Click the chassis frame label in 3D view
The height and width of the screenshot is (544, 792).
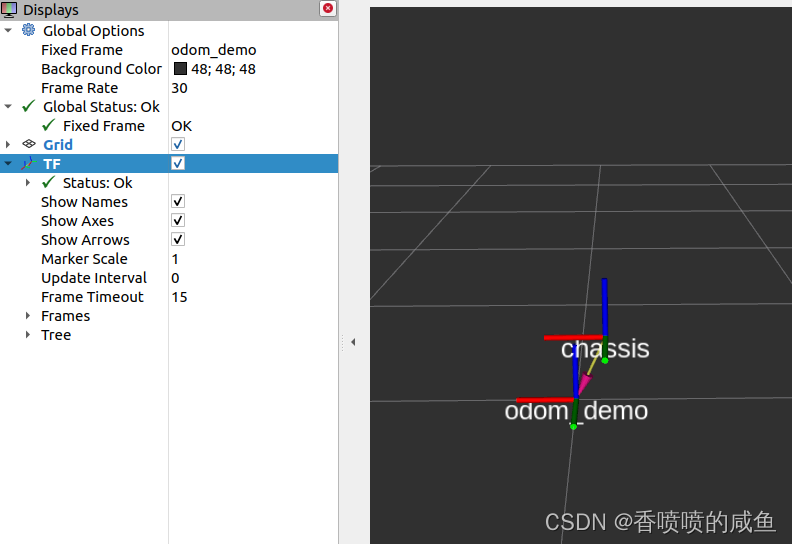[x=605, y=349]
